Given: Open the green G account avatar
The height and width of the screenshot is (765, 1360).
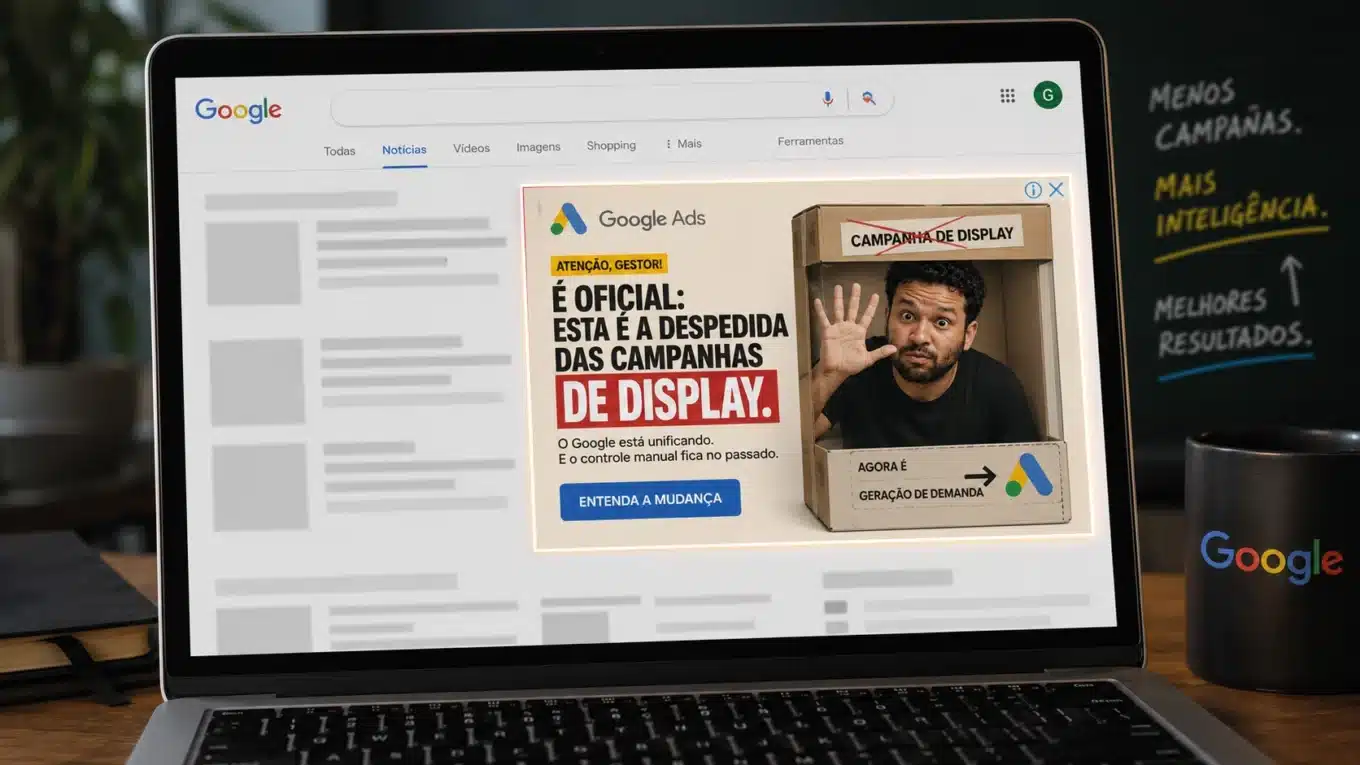Looking at the screenshot, I should (x=1048, y=95).
